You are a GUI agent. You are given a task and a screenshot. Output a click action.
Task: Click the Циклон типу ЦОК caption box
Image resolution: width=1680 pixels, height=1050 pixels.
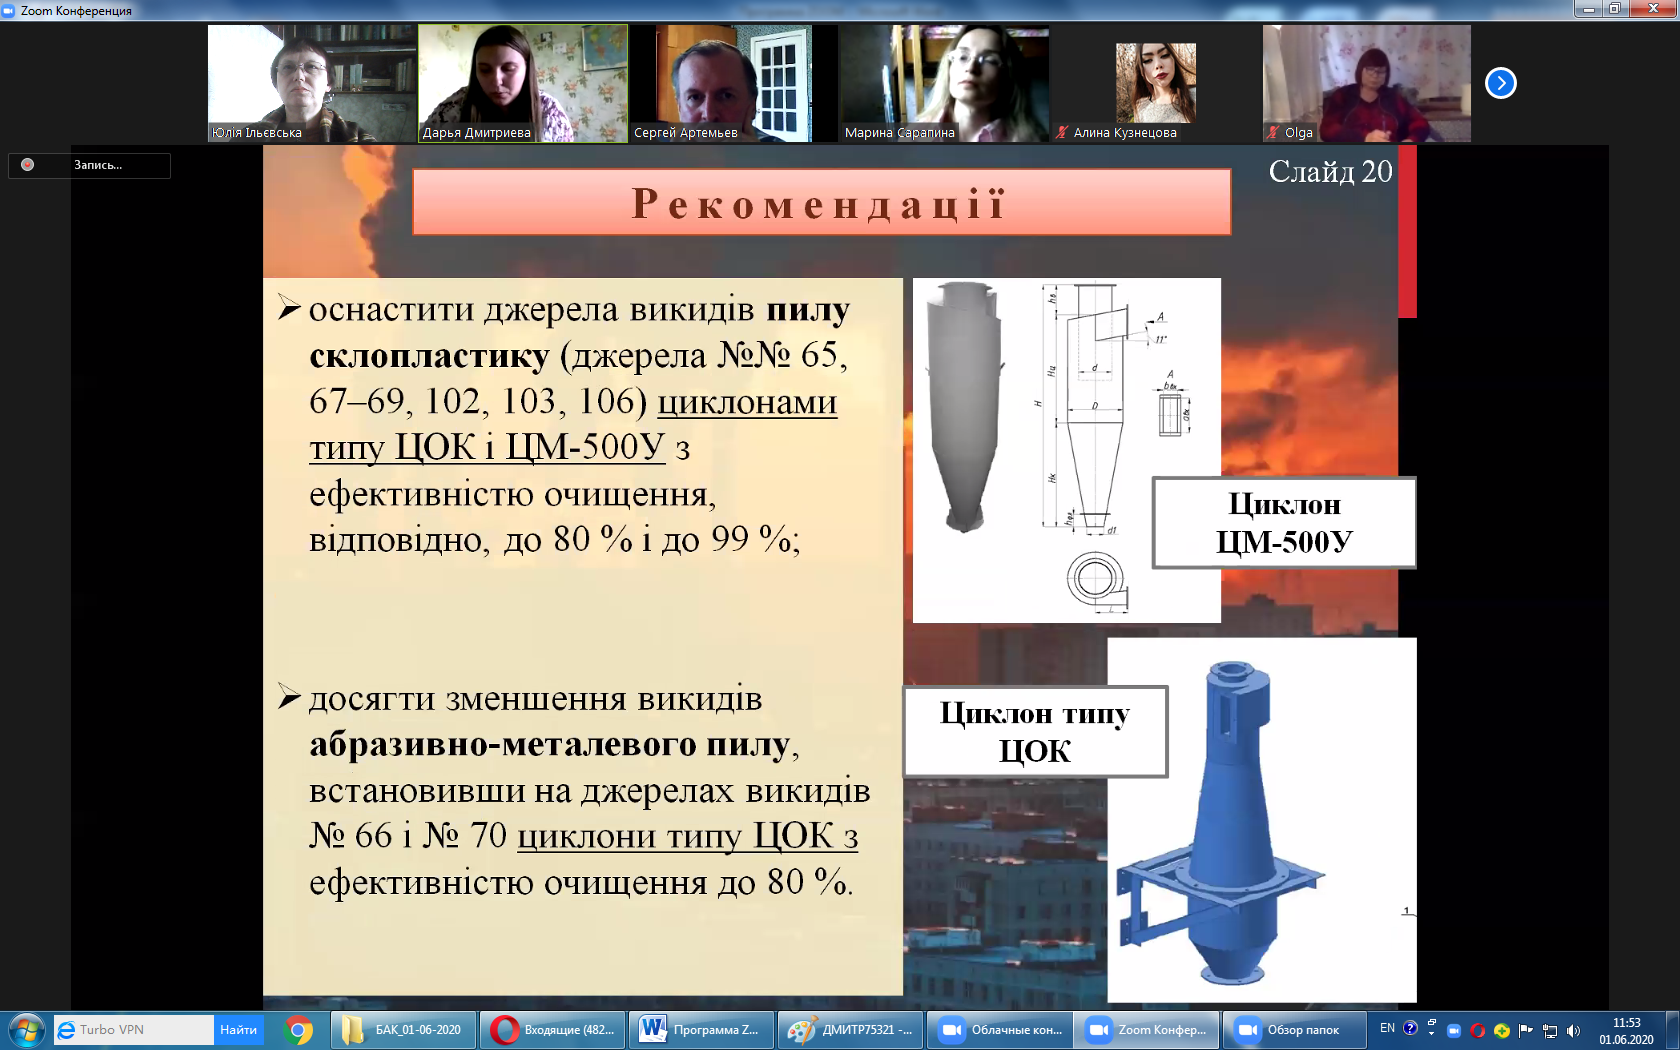pos(1035,732)
